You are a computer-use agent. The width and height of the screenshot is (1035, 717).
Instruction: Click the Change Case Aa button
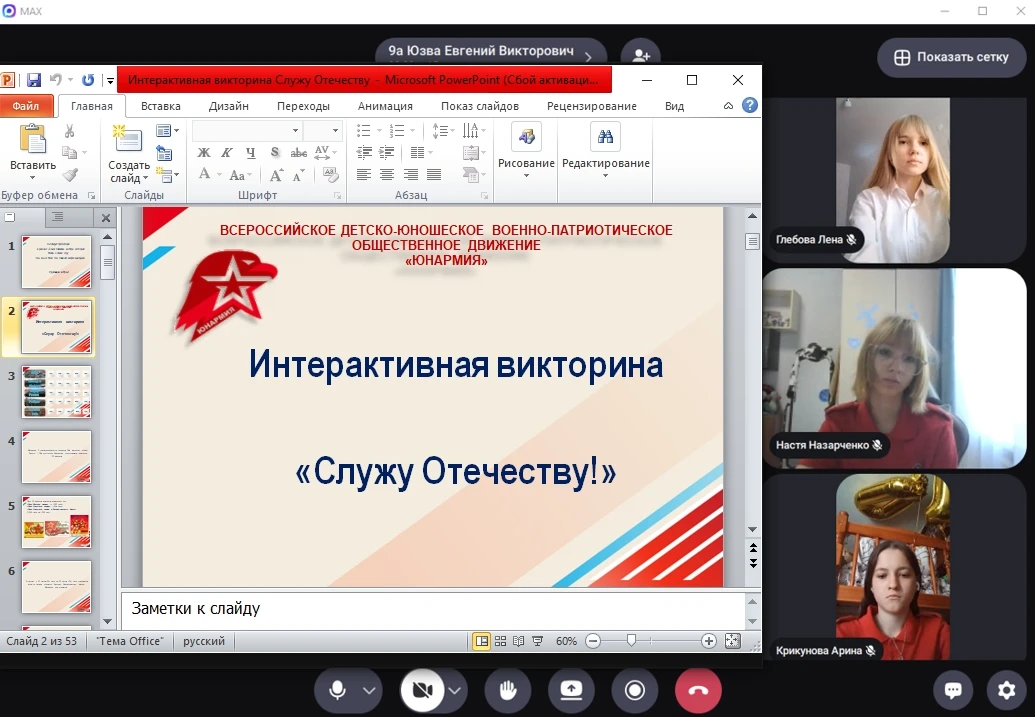click(x=237, y=175)
